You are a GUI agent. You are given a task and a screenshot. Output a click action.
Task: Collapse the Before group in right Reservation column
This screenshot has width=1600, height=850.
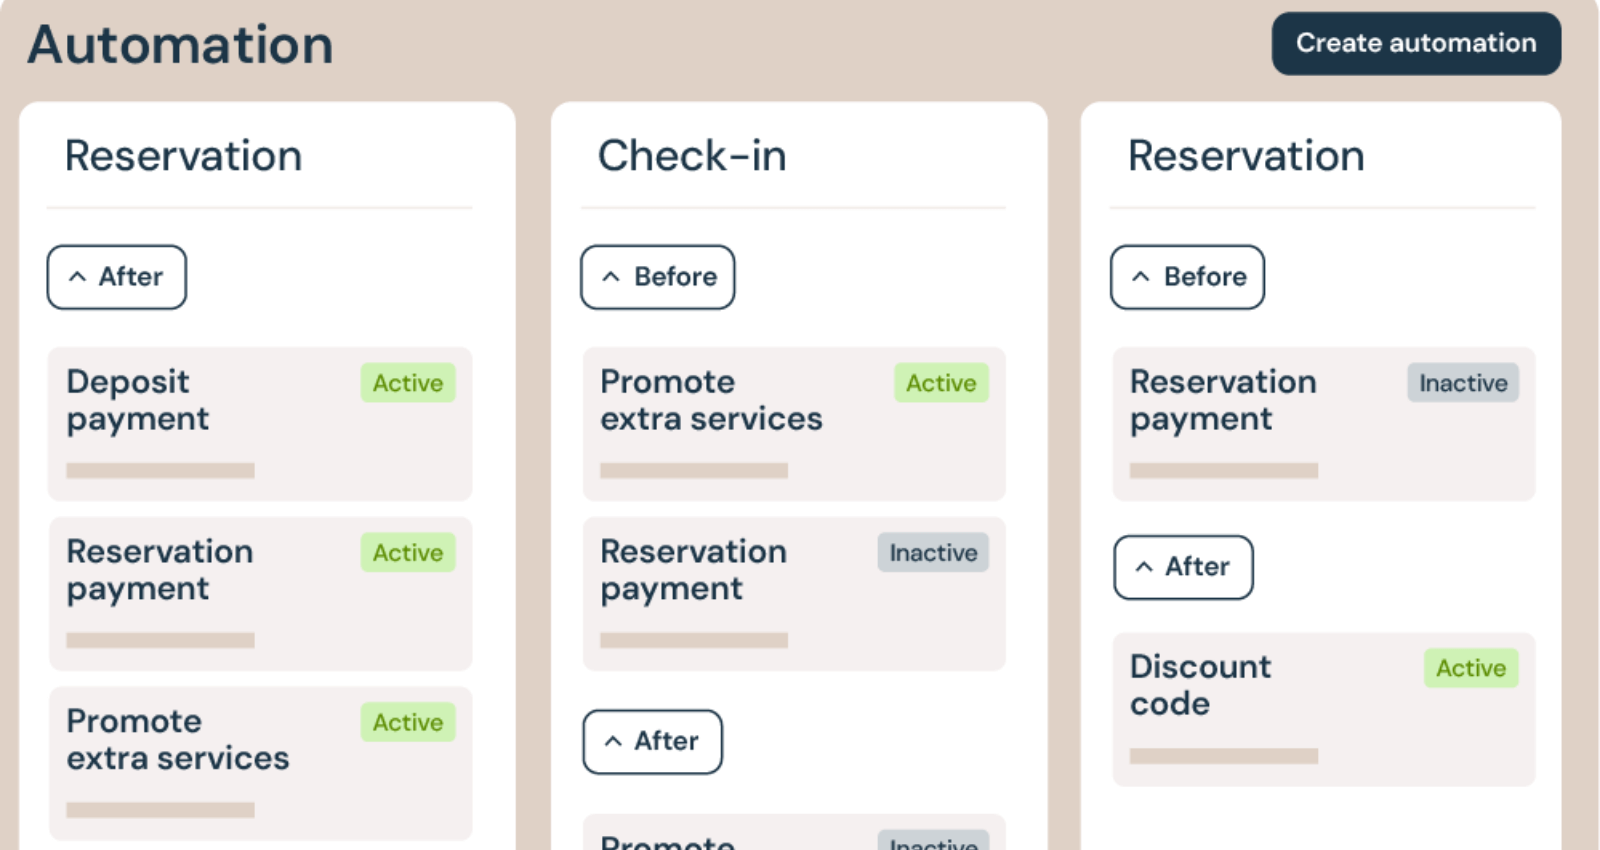pyautogui.click(x=1187, y=277)
